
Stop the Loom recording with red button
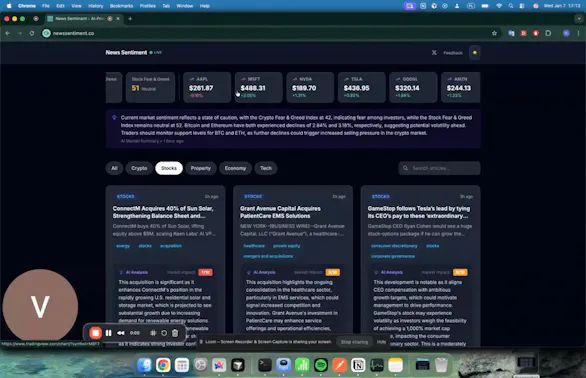coord(95,333)
